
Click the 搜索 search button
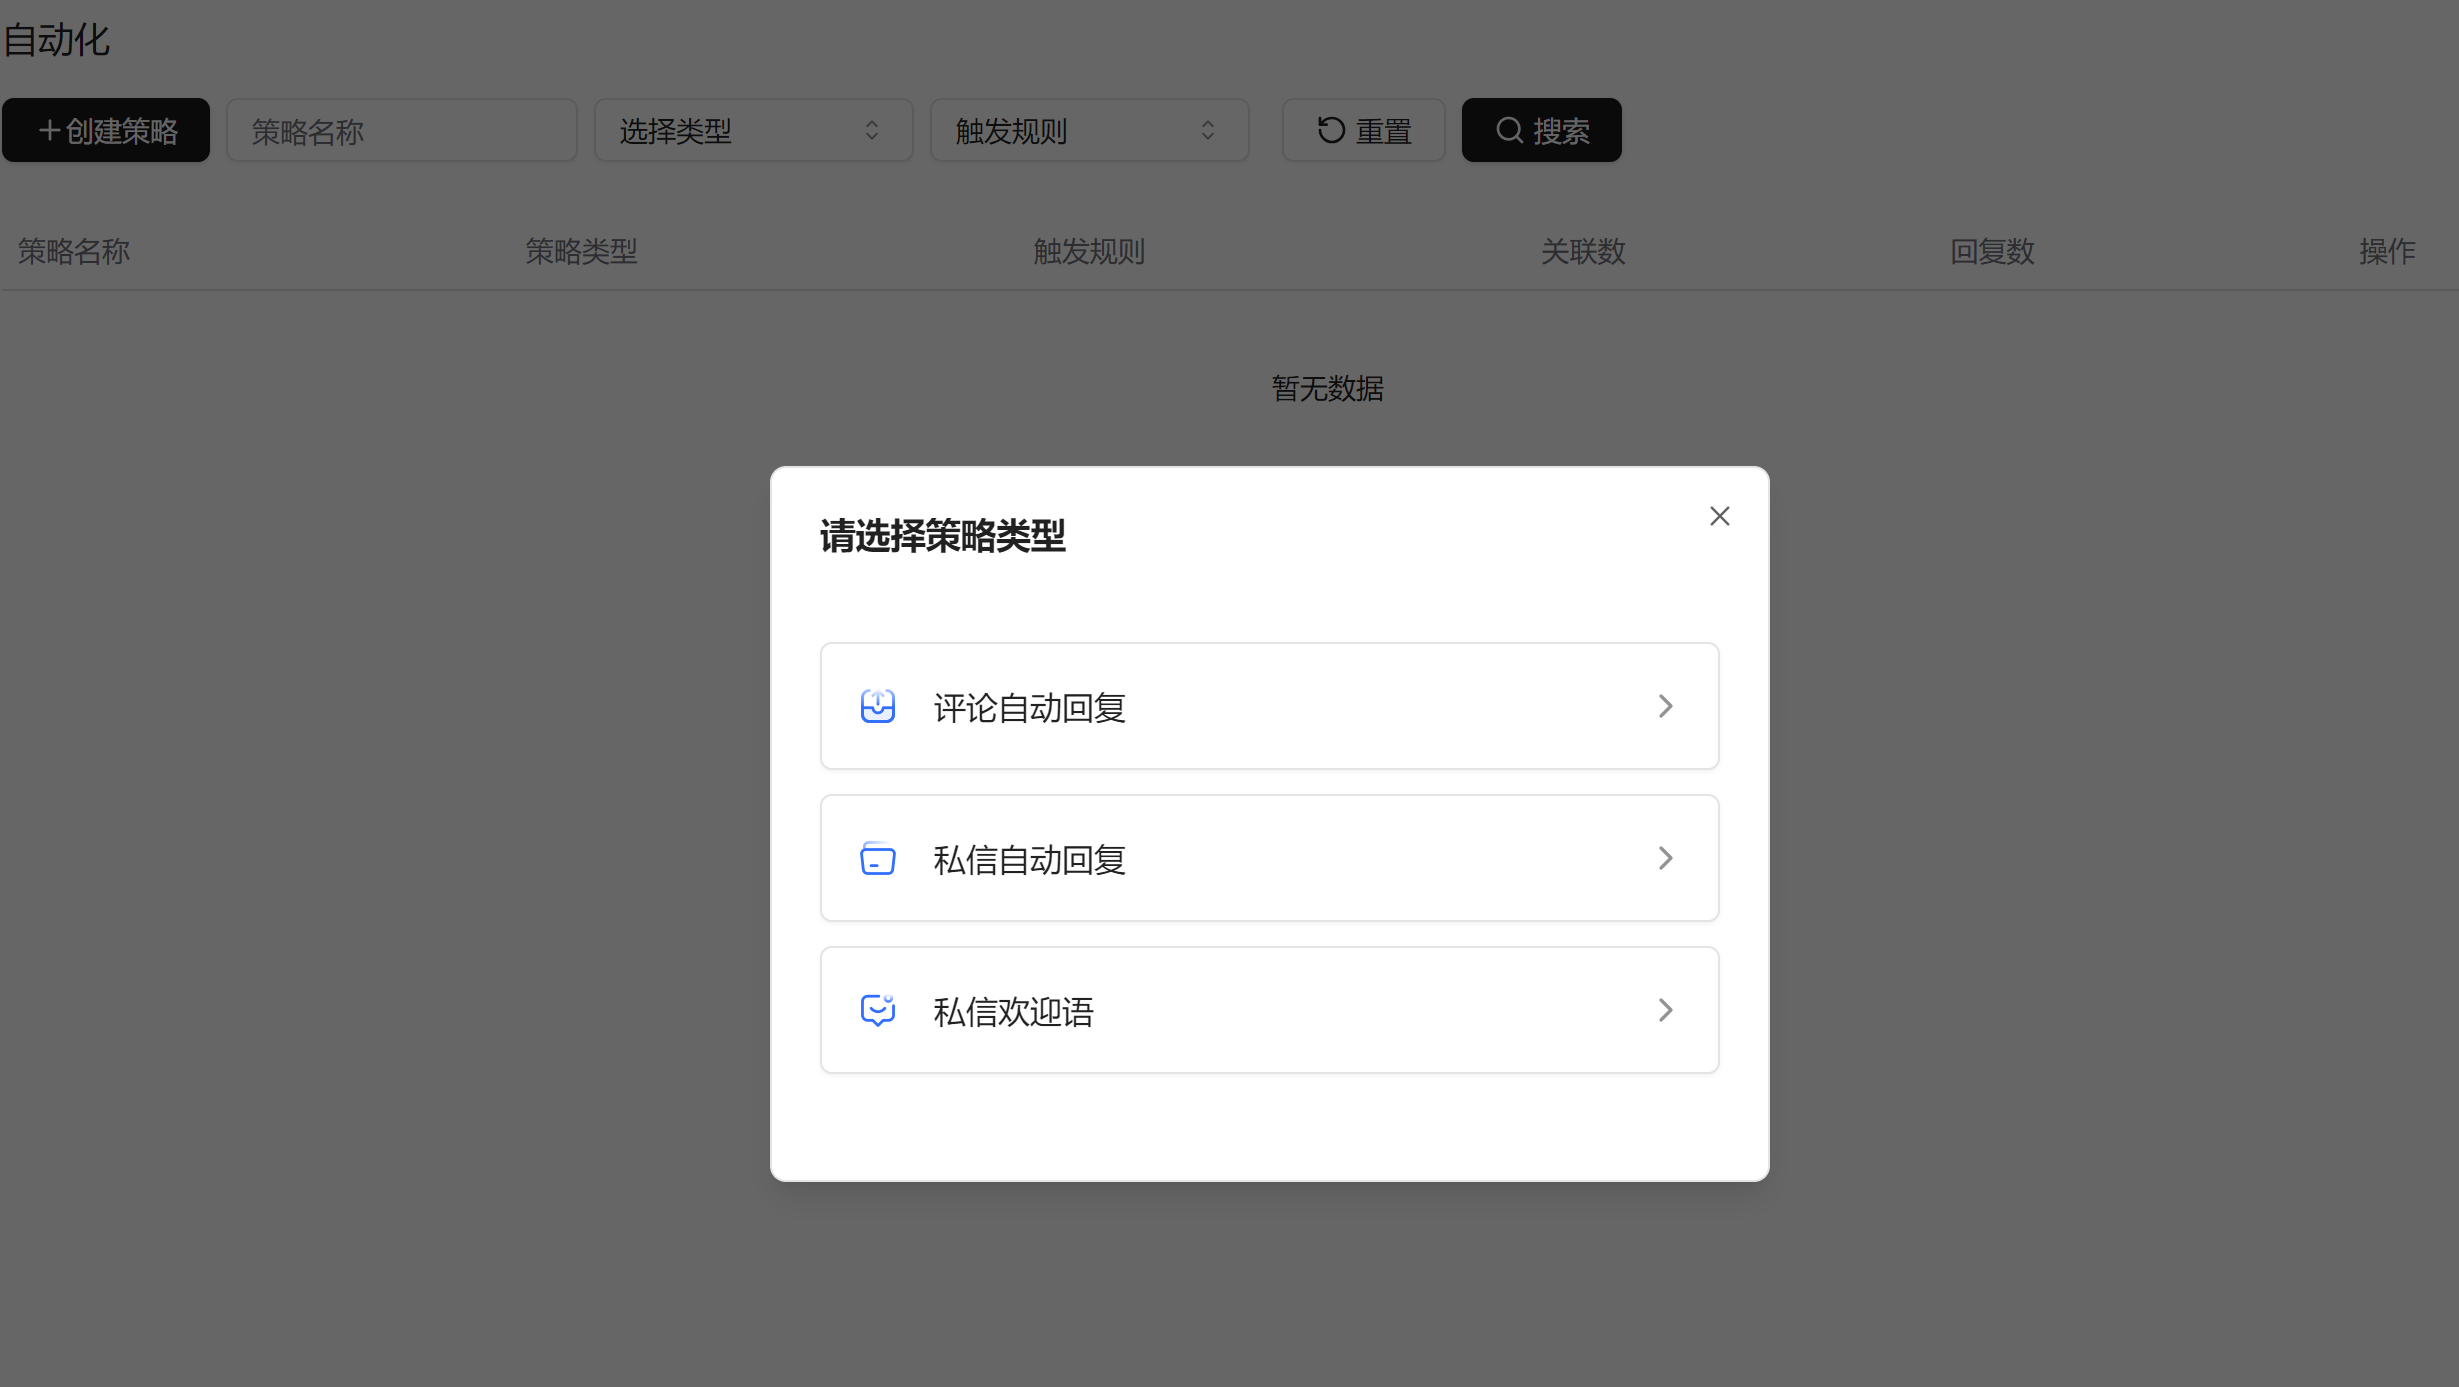pos(1541,130)
